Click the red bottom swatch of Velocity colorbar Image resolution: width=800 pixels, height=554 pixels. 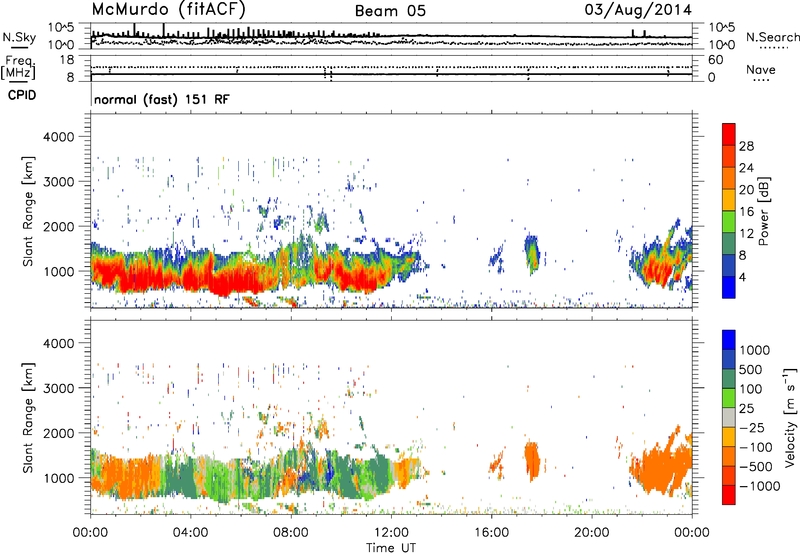pos(729,495)
